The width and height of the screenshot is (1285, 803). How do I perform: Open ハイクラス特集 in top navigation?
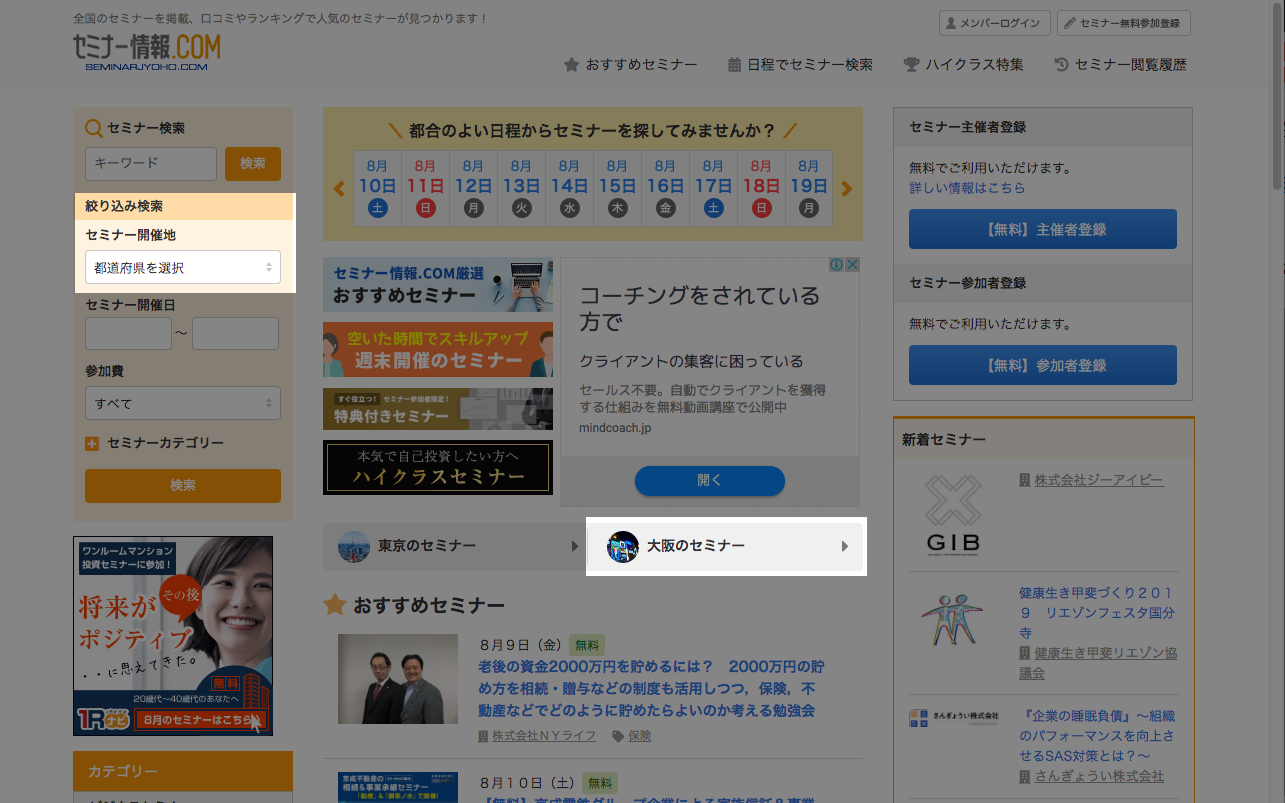pos(963,64)
